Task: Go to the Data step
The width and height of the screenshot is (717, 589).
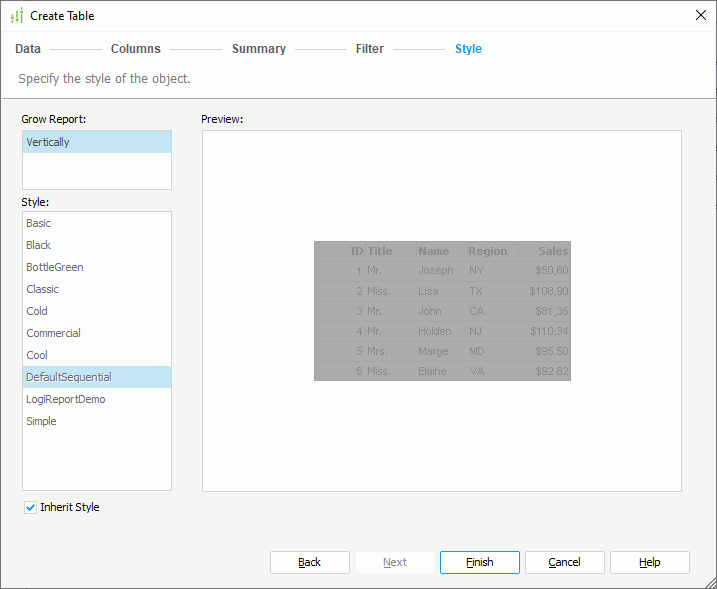Action: [28, 48]
